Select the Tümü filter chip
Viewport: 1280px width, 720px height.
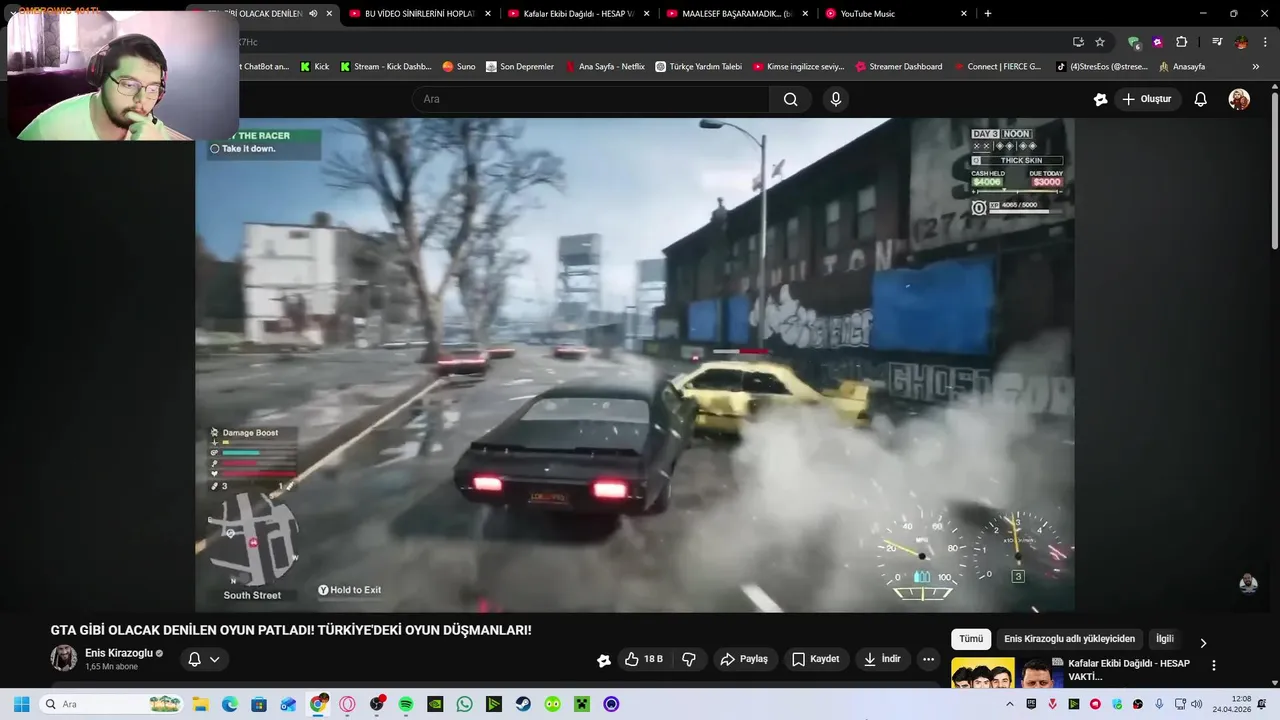pos(971,639)
